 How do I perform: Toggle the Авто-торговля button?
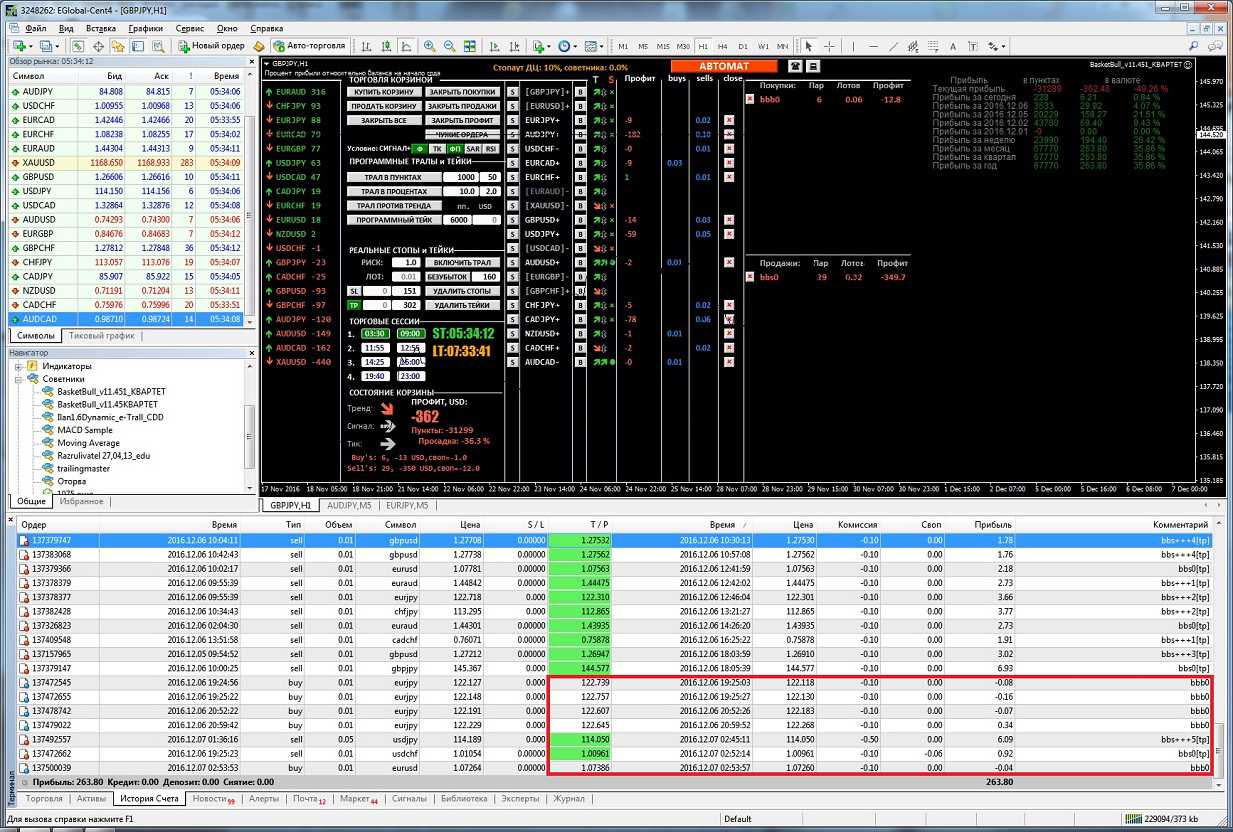pyautogui.click(x=308, y=46)
